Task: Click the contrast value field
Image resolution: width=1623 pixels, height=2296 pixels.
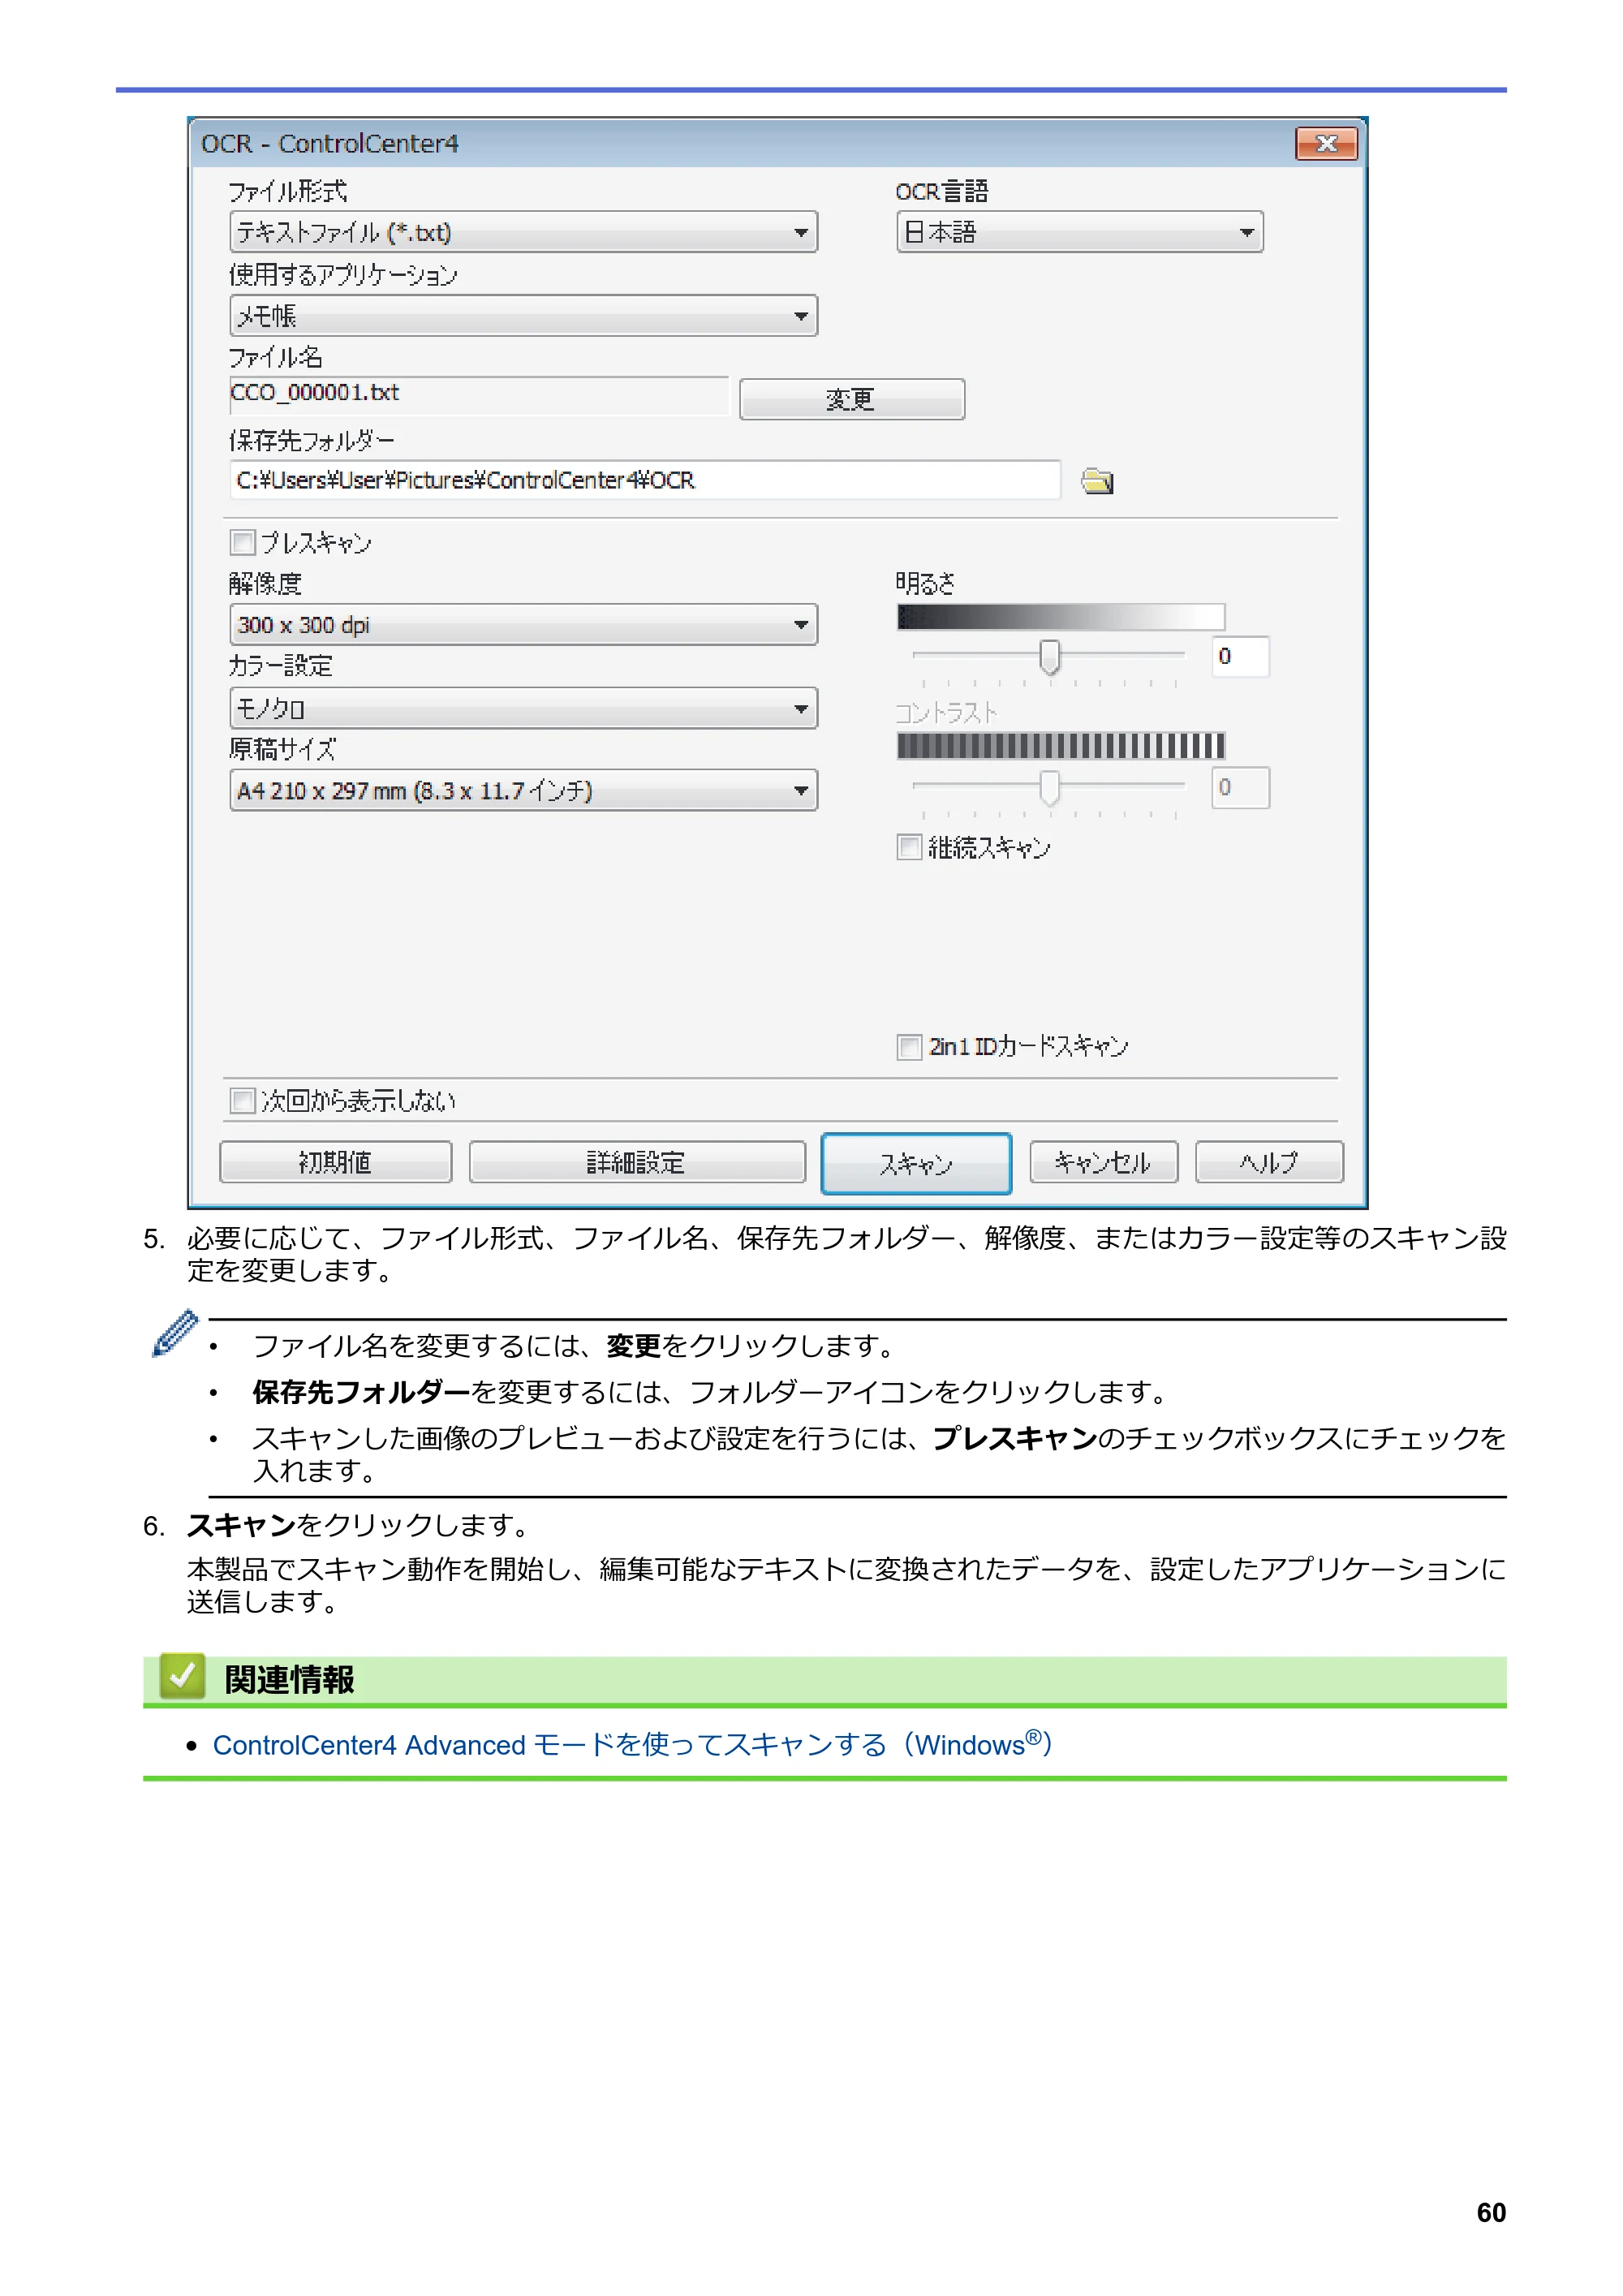Action: coord(1240,788)
